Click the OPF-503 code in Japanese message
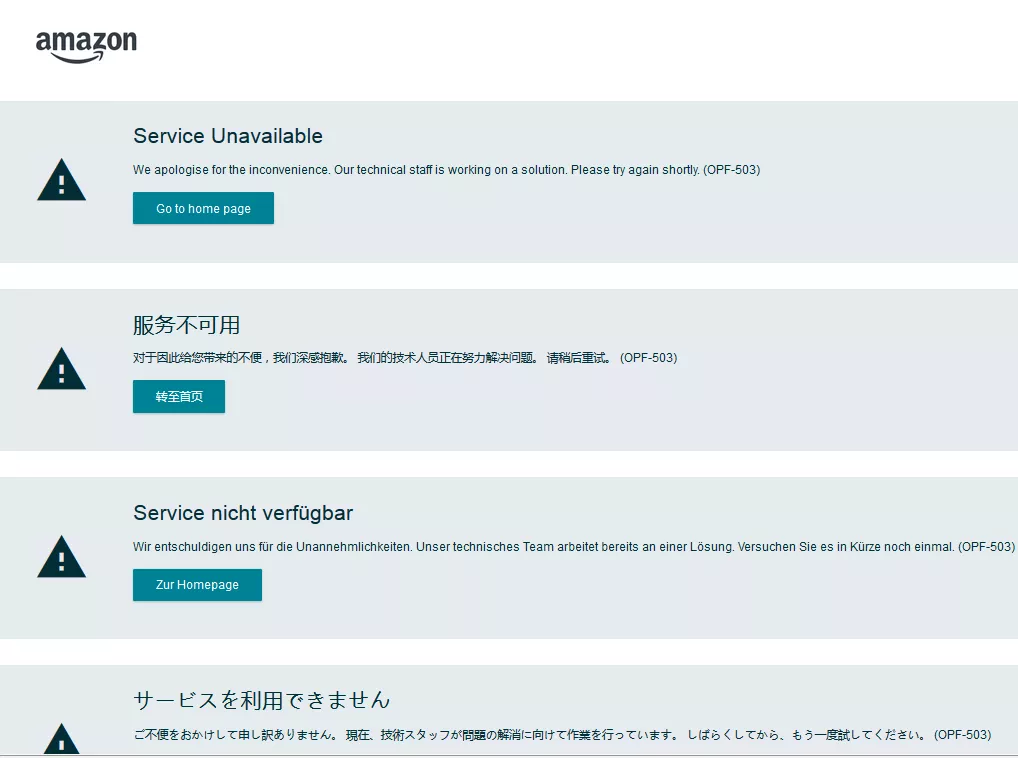 (963, 735)
